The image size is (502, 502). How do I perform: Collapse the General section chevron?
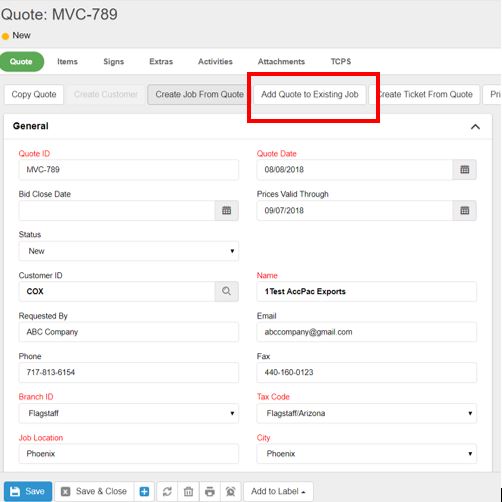pyautogui.click(x=475, y=127)
